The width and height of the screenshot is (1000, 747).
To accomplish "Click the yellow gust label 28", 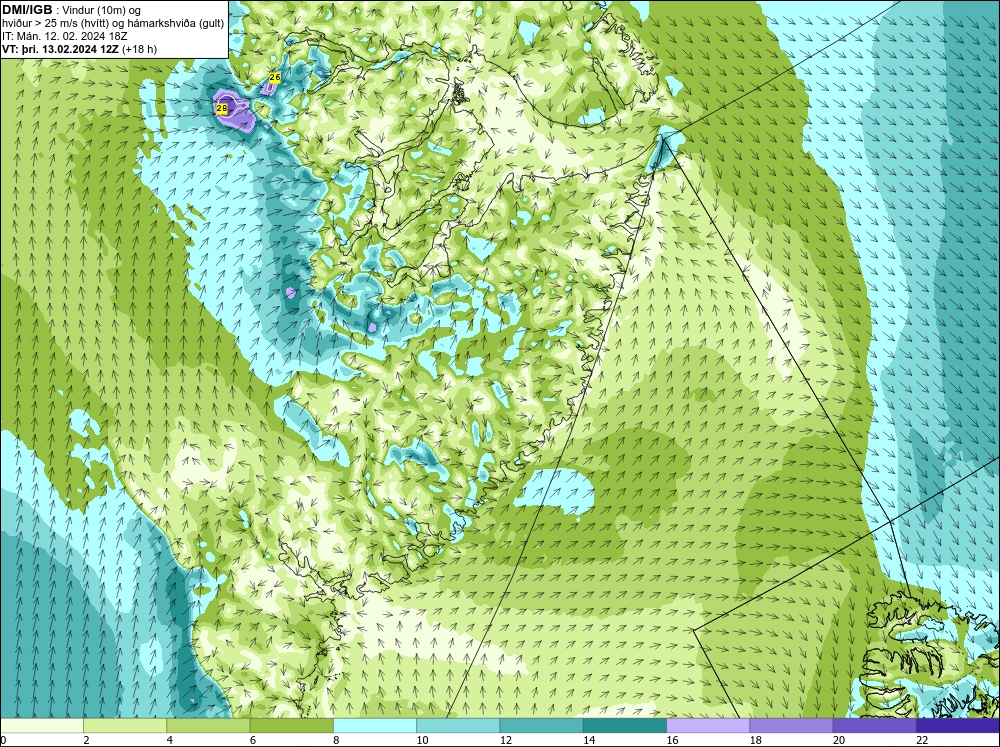I will pos(222,108).
